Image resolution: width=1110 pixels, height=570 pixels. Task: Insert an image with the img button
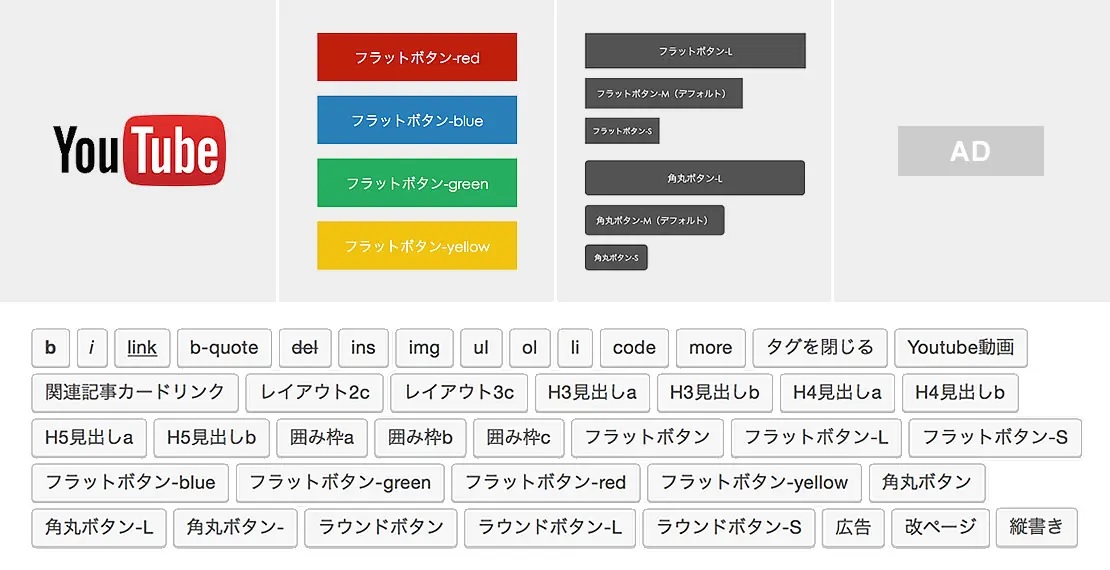[x=424, y=348]
